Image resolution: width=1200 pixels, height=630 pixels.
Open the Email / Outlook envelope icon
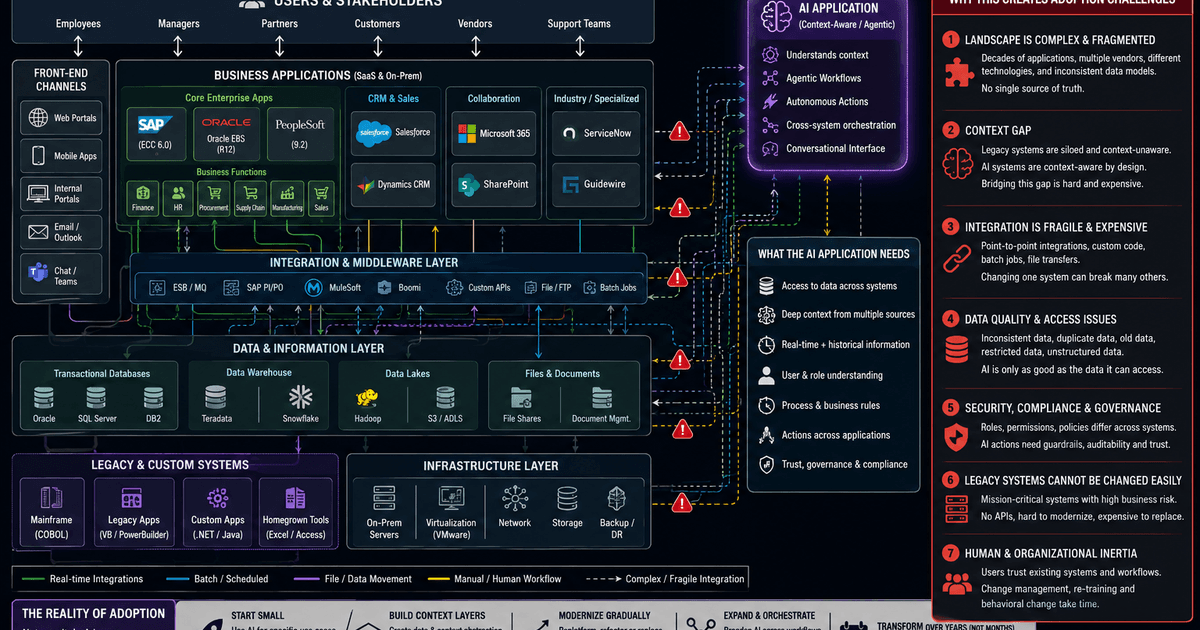38,232
